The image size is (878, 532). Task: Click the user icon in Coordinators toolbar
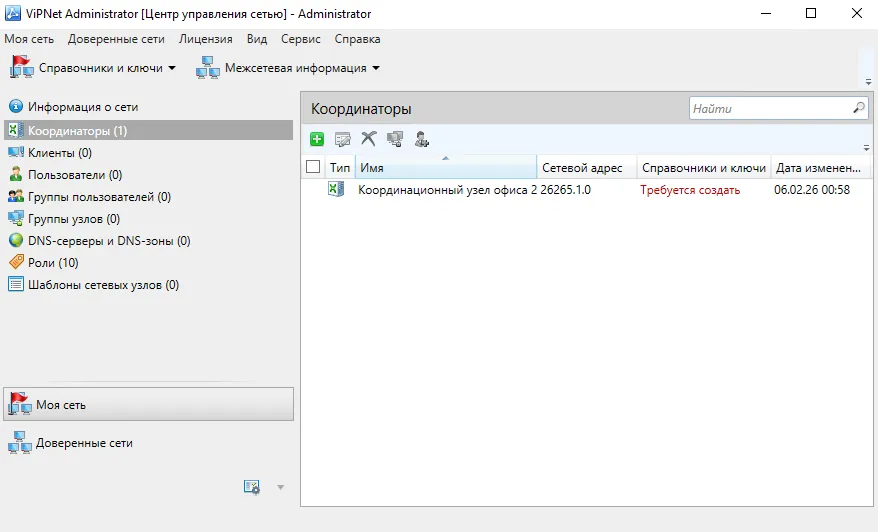click(x=421, y=139)
